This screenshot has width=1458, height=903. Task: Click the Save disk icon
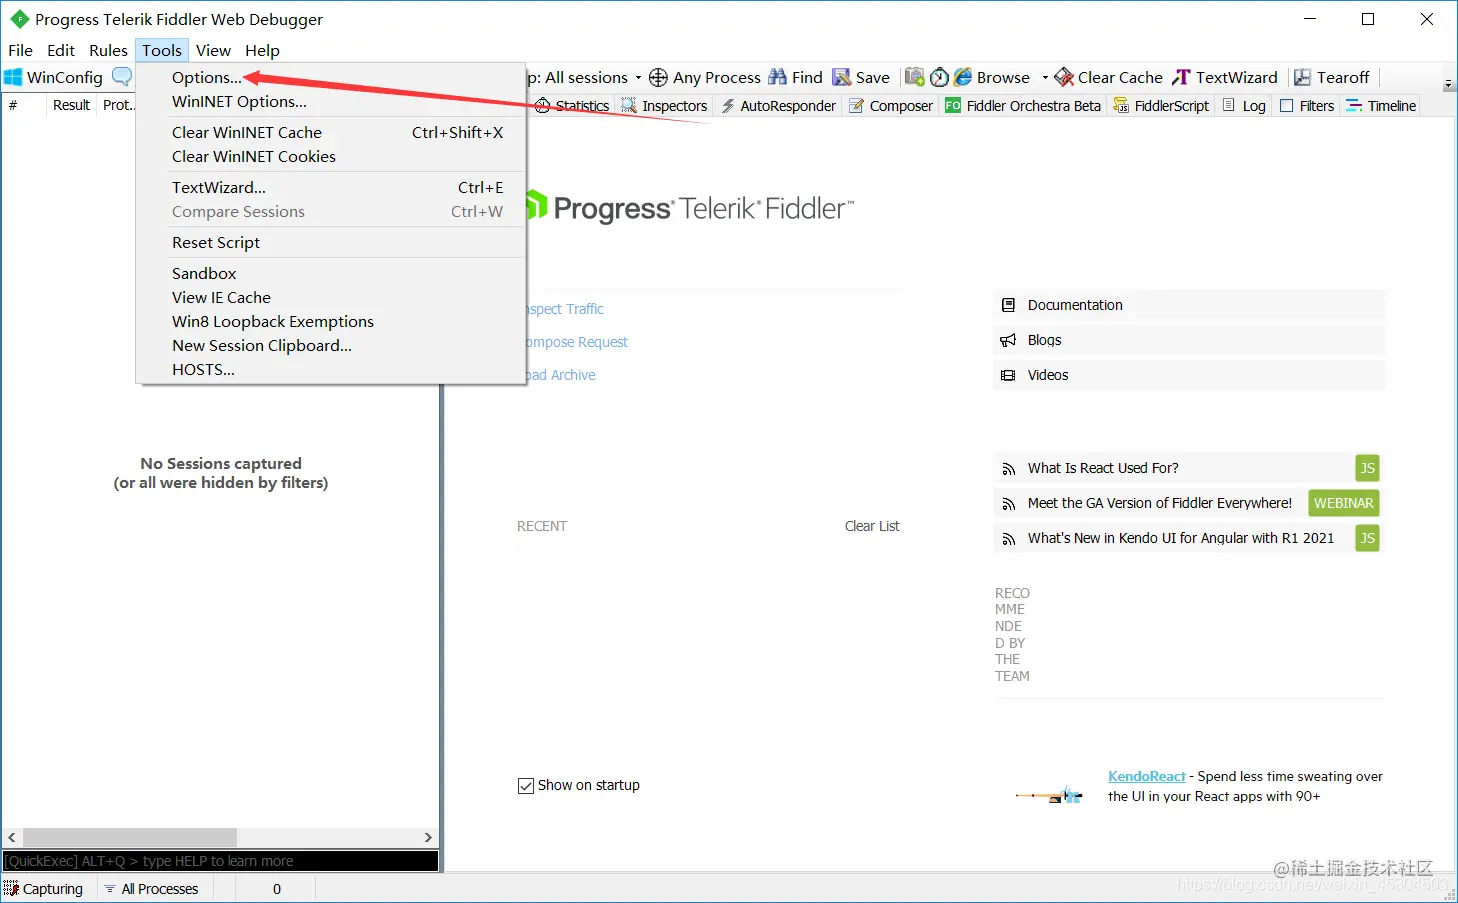point(842,77)
